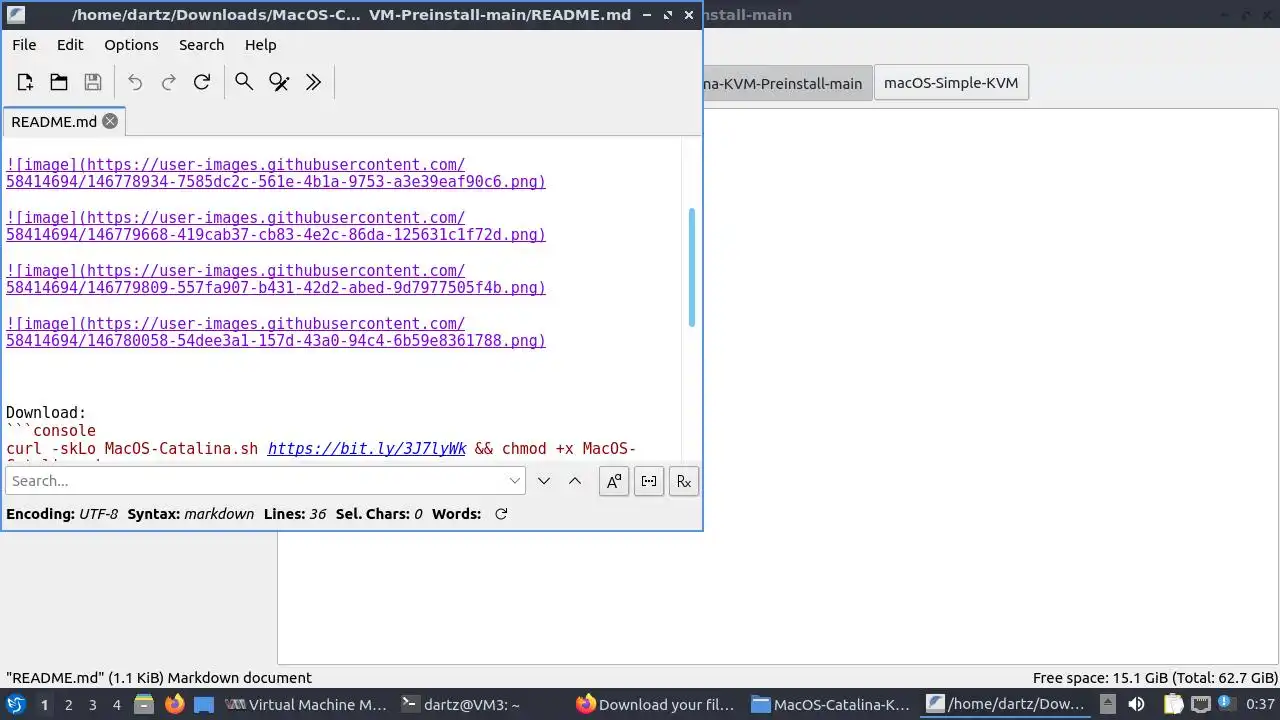The height and width of the screenshot is (720, 1280).
Task: Open image link ending in 6b59e8361788.png
Action: [x=276, y=332]
